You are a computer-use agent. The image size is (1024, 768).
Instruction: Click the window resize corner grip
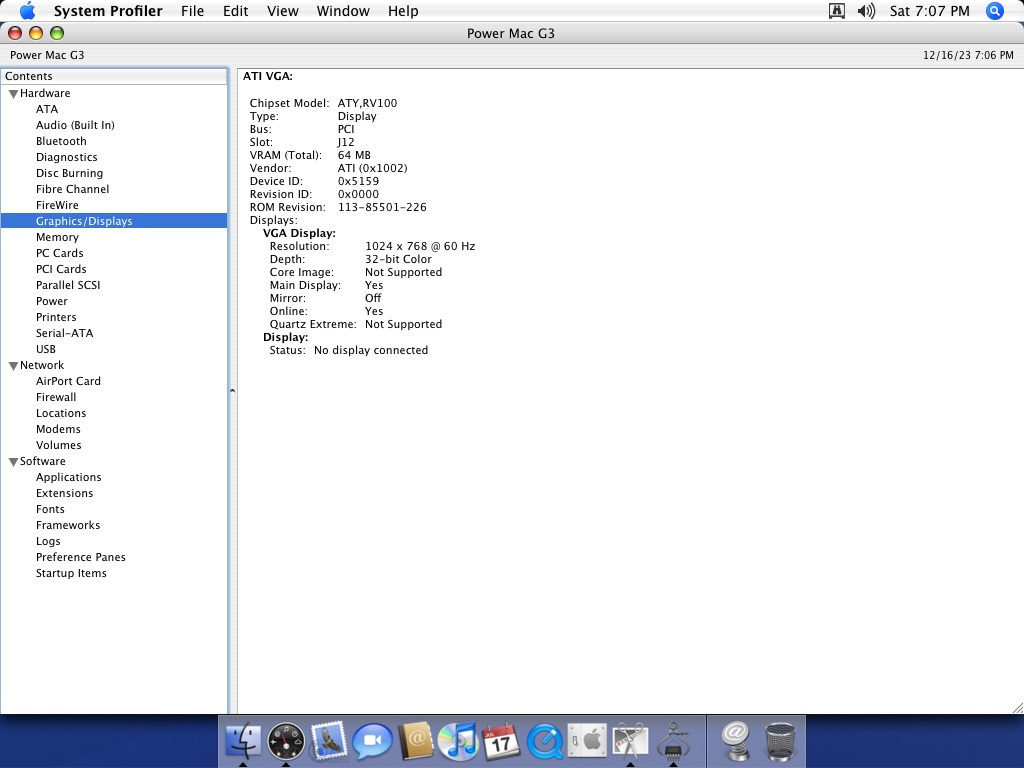tap(1017, 708)
